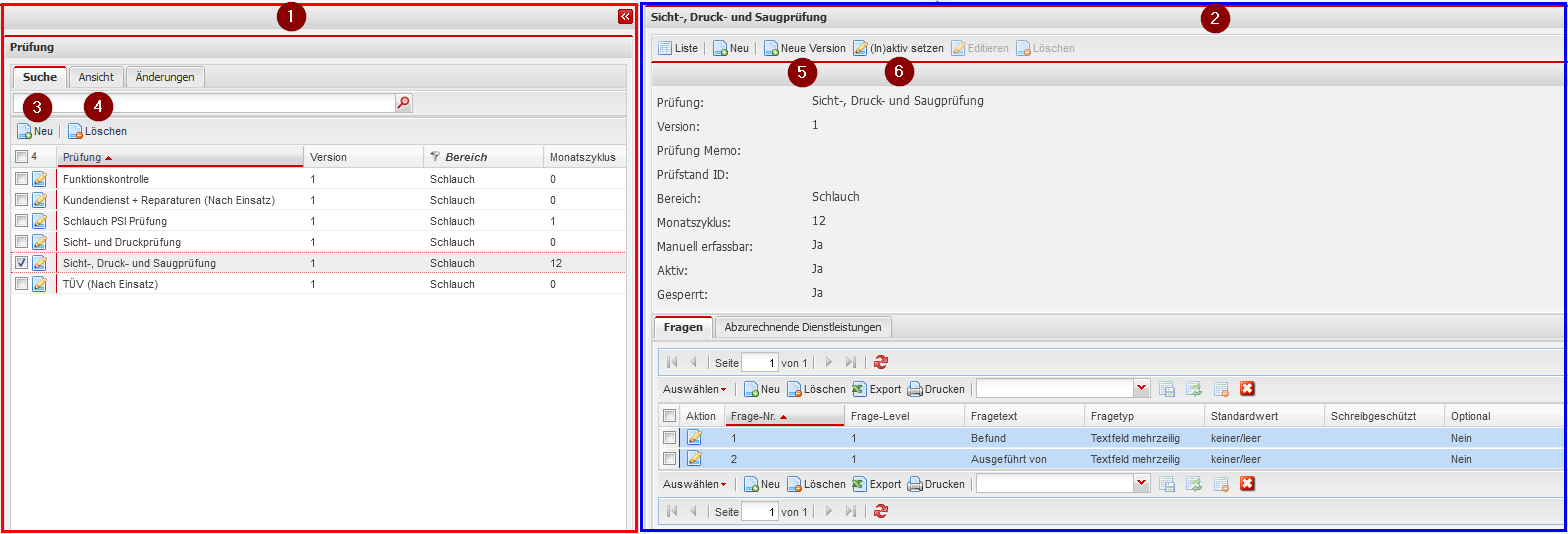Open the edit icon for question number 1
This screenshot has width=1568, height=534.
pyautogui.click(x=694, y=438)
